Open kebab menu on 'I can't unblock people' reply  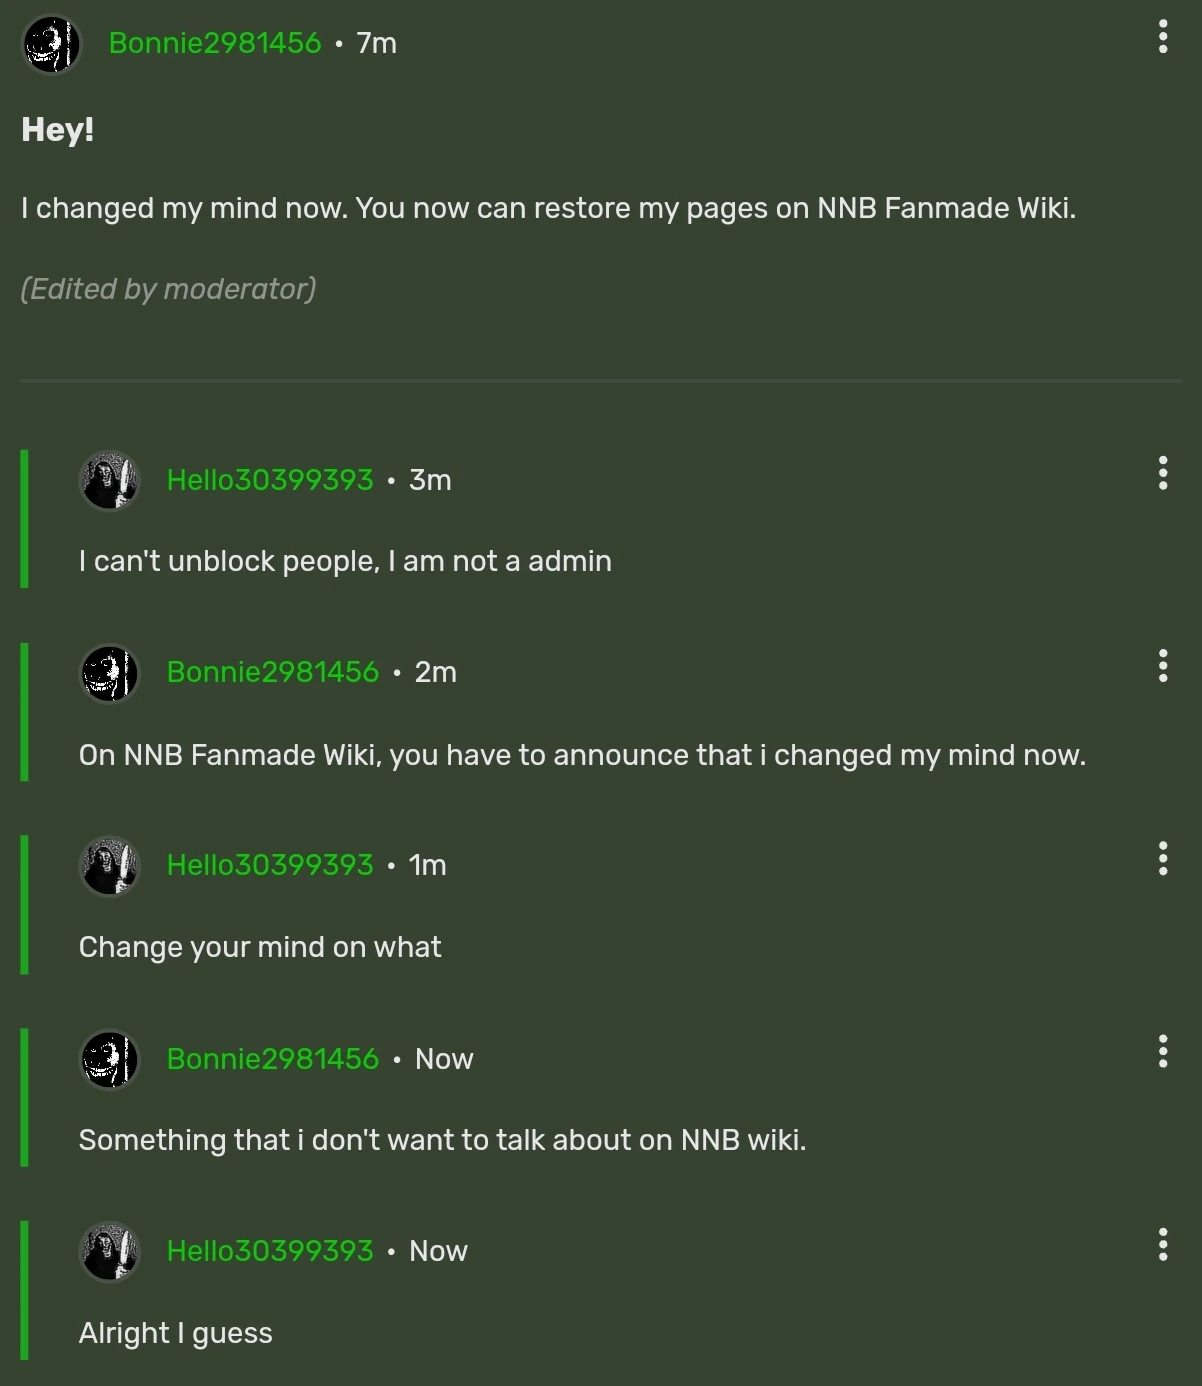[1163, 473]
